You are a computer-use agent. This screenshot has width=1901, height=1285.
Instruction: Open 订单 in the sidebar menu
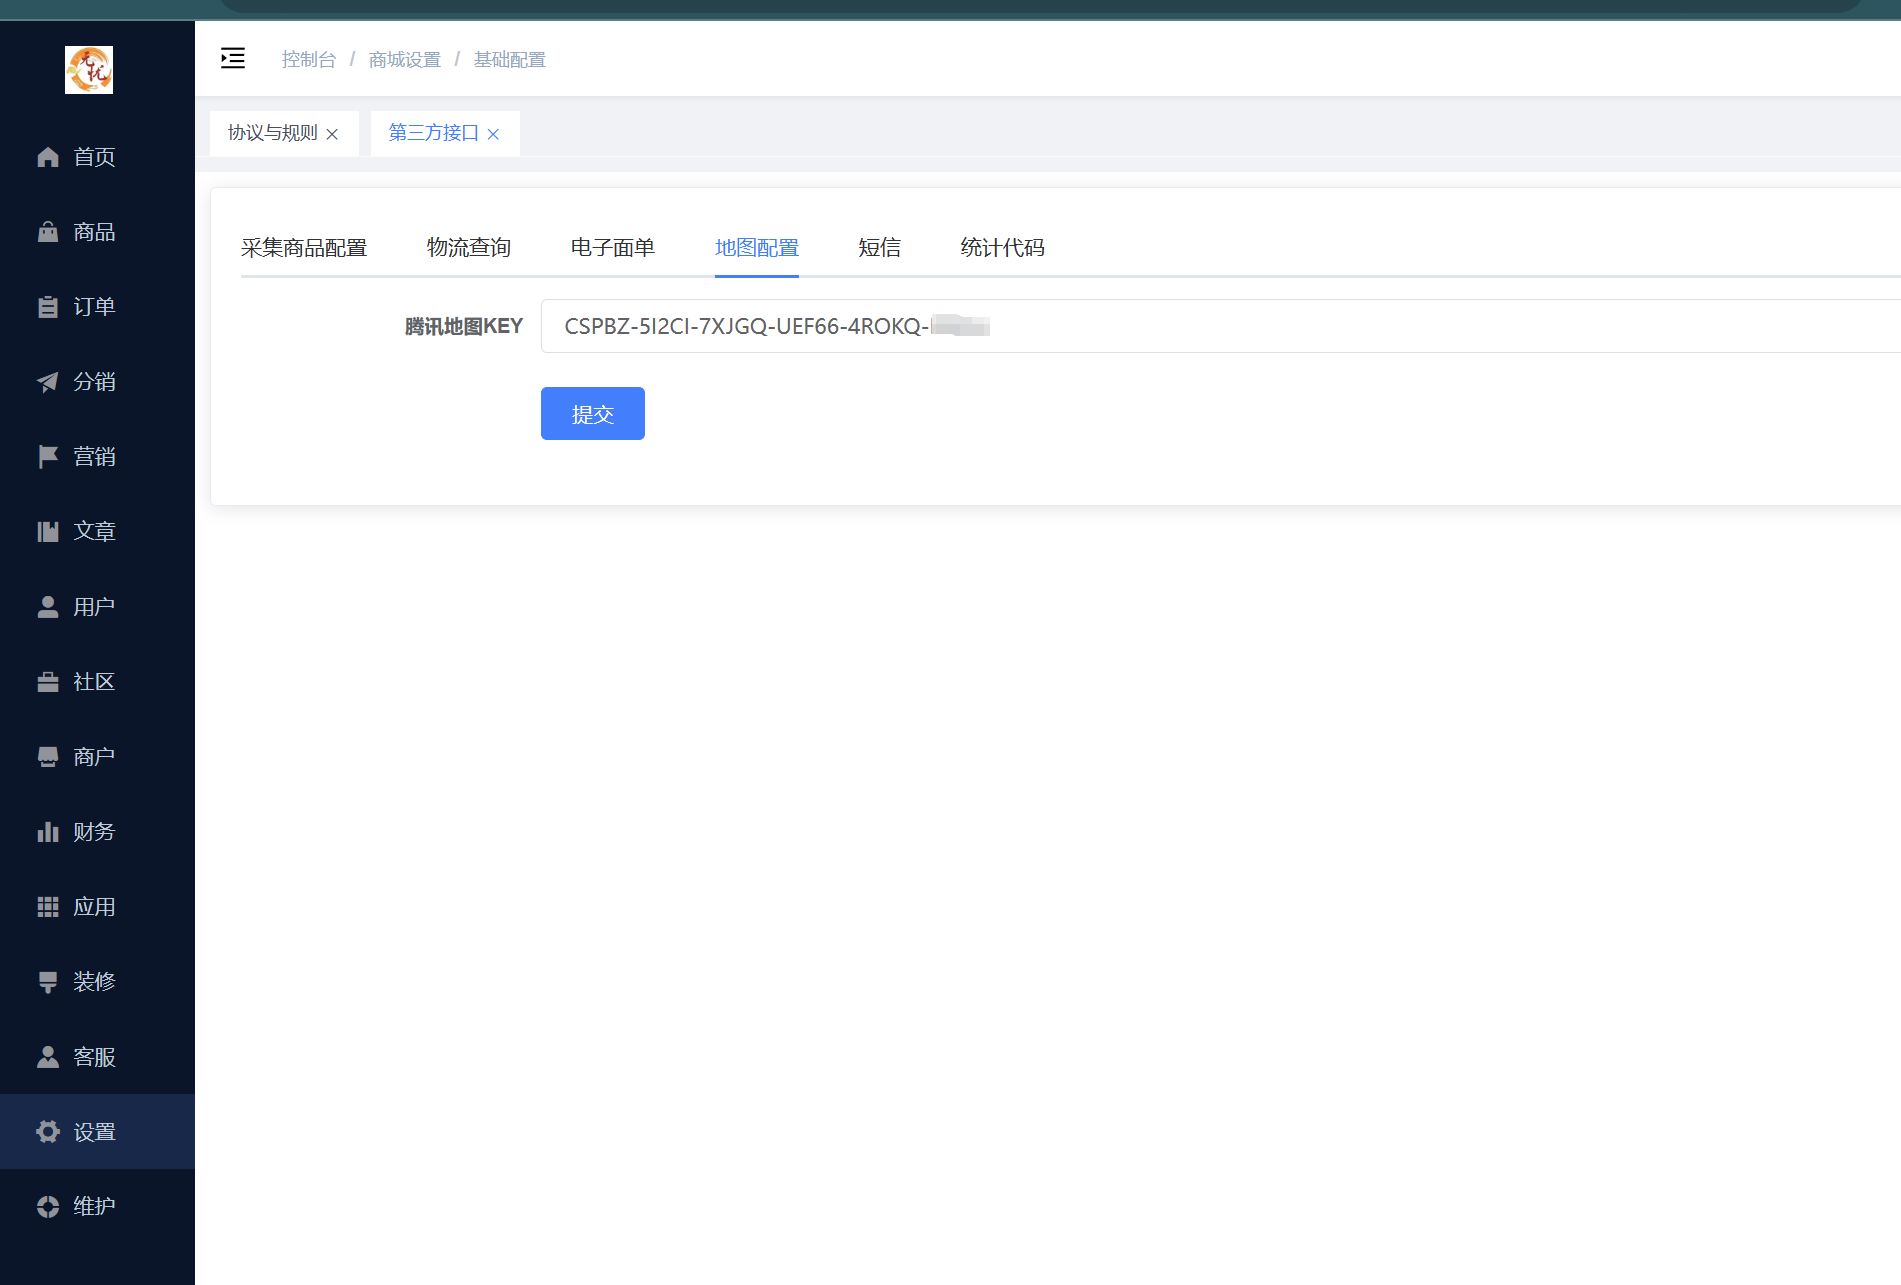click(x=97, y=307)
